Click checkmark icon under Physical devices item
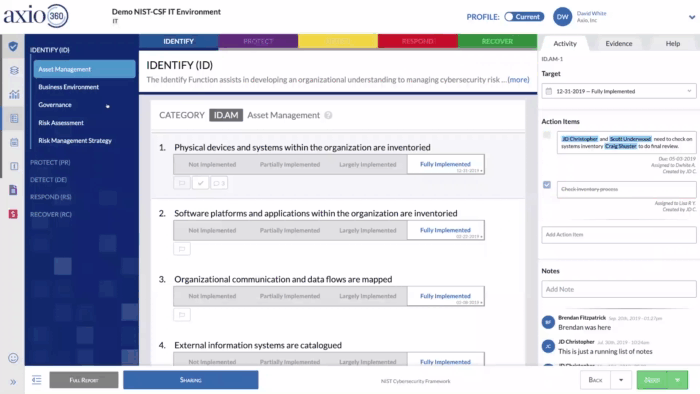Screen dimensions: 700x394 click(x=200, y=183)
